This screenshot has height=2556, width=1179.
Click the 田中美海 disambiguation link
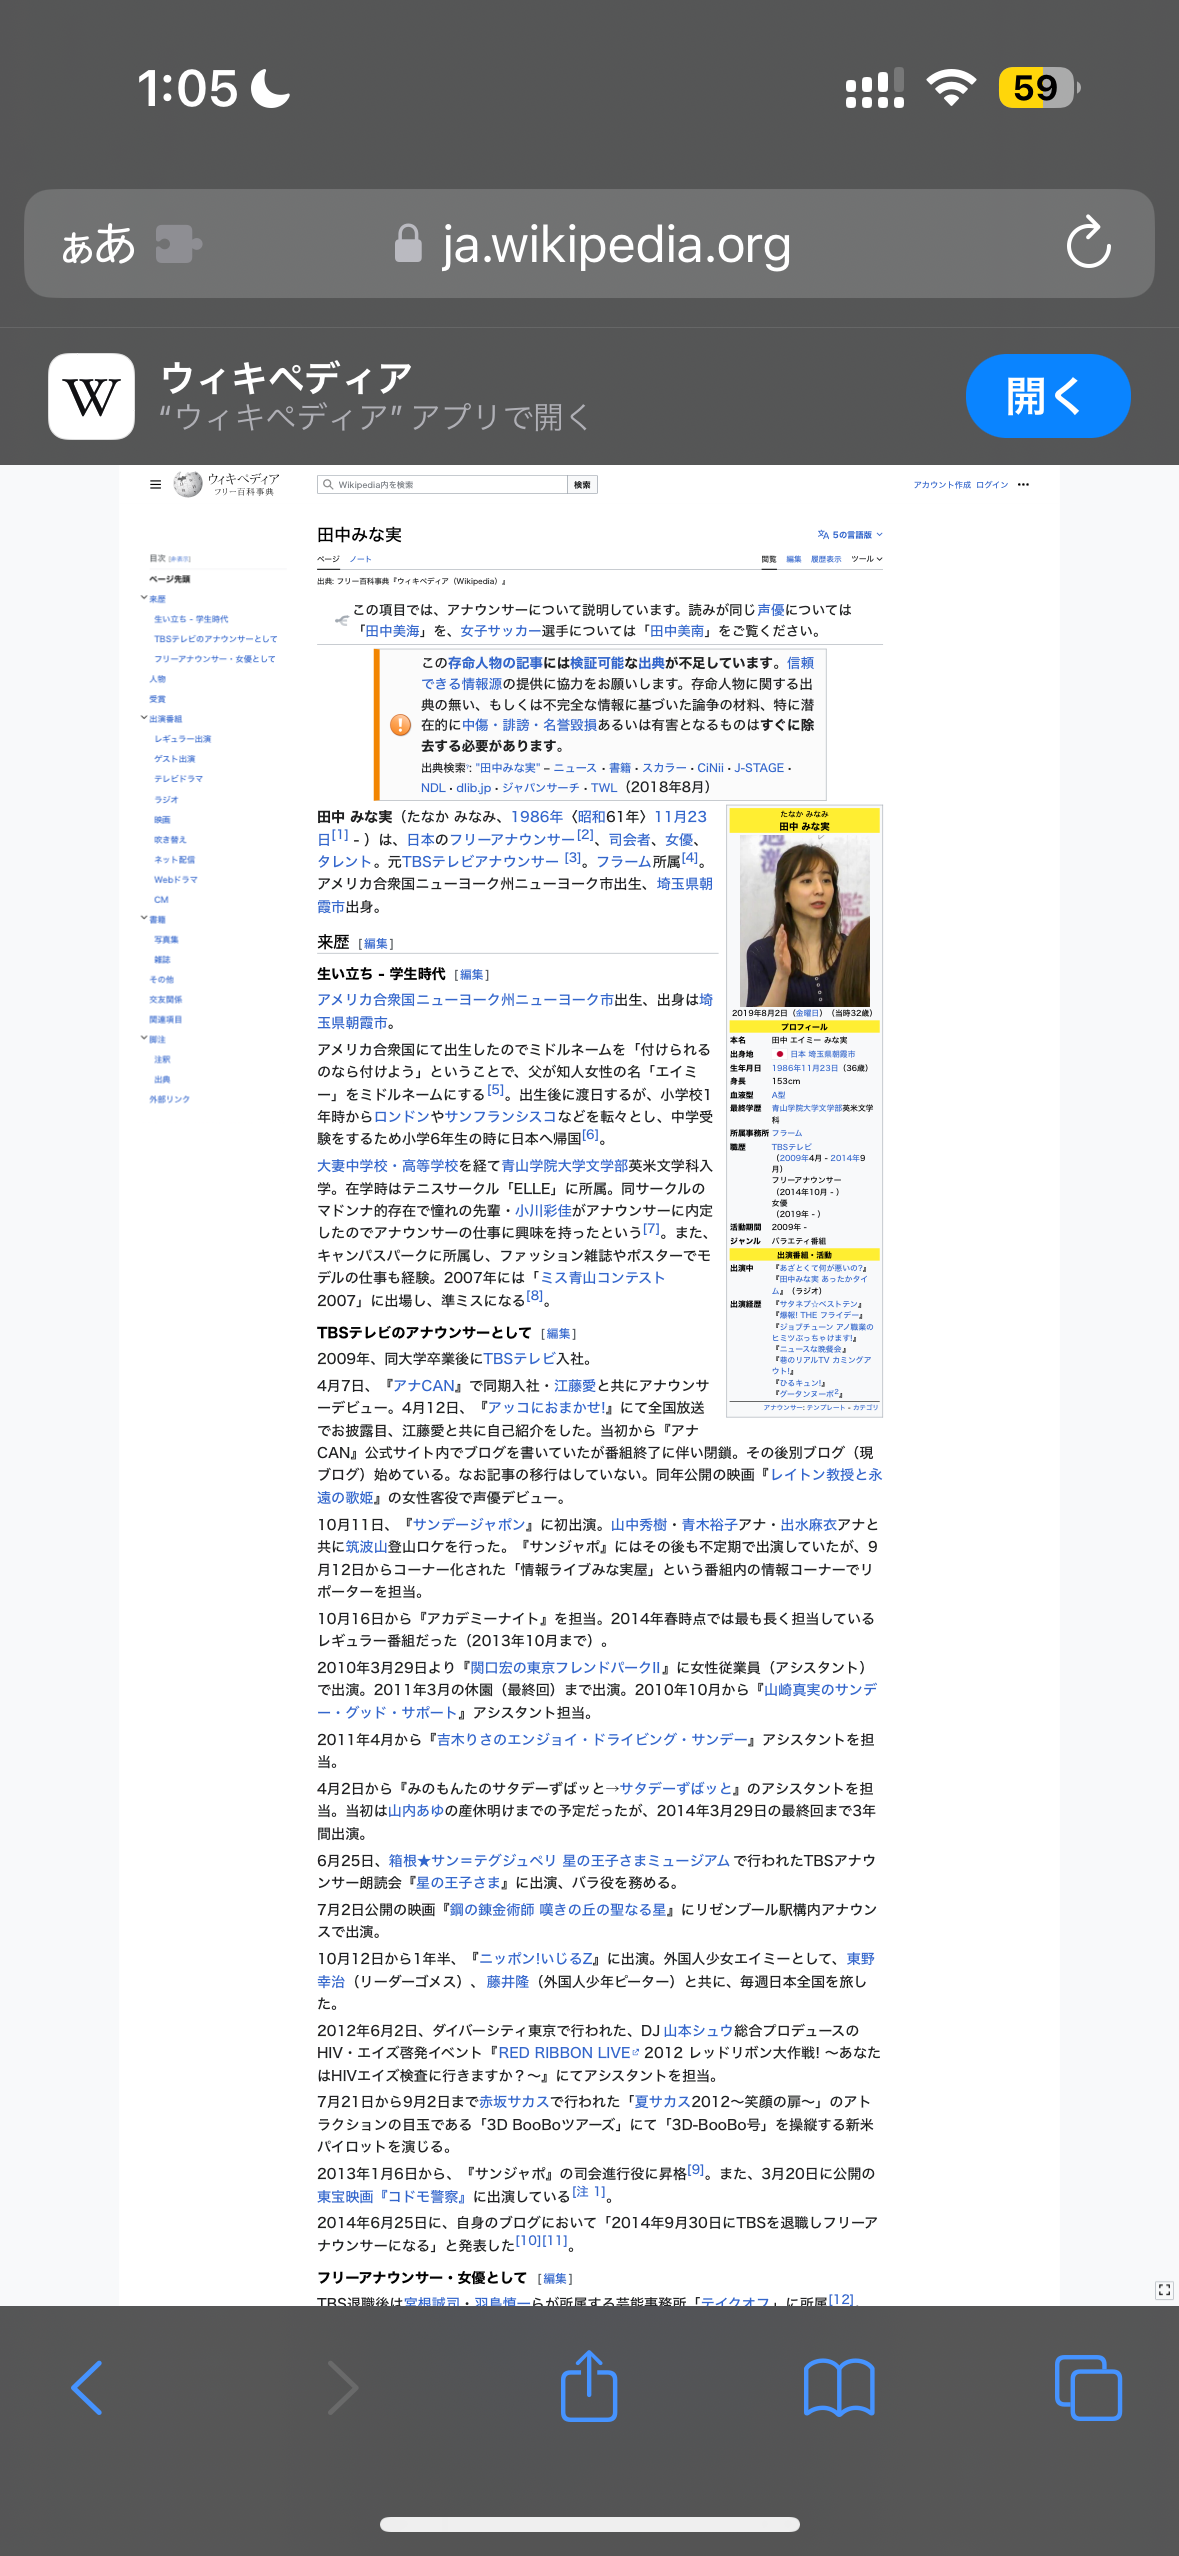click(393, 631)
